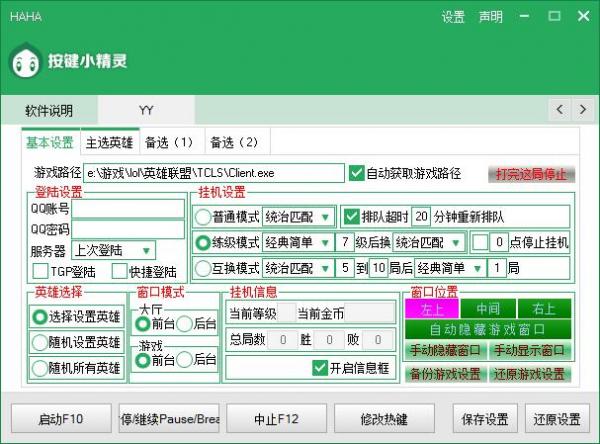Click the 游戏路径 input field
The image size is (600, 444).
[214, 173]
